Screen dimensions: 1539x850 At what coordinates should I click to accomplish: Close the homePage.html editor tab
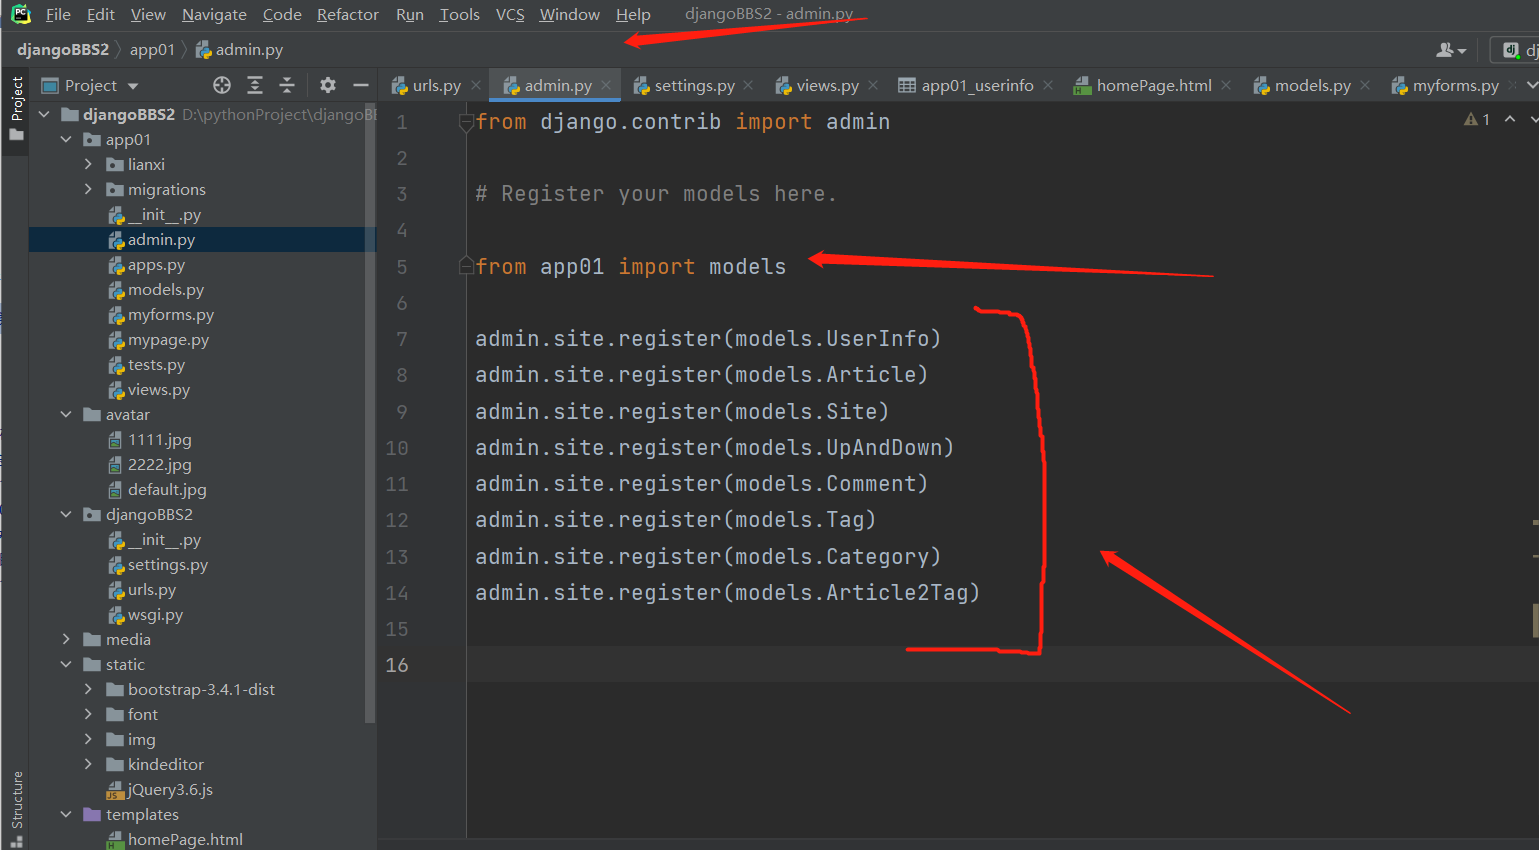[1226, 85]
